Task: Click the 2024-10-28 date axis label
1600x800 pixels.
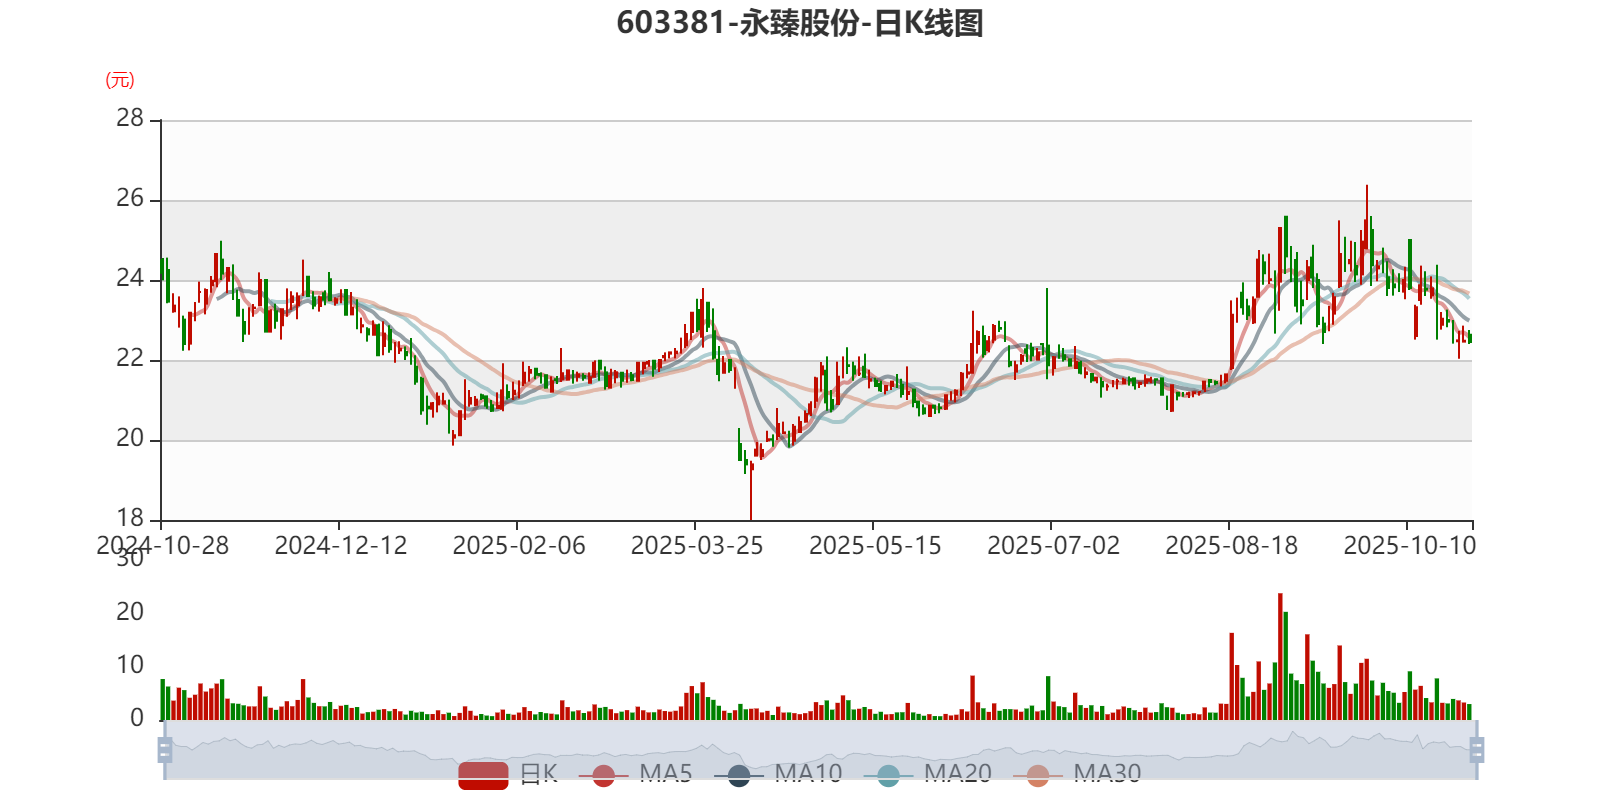Action: (x=163, y=546)
